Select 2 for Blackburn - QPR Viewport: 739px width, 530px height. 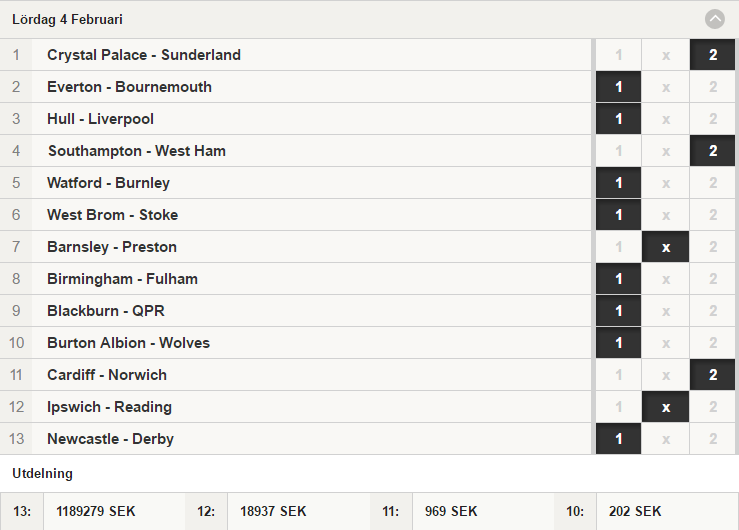tap(713, 311)
